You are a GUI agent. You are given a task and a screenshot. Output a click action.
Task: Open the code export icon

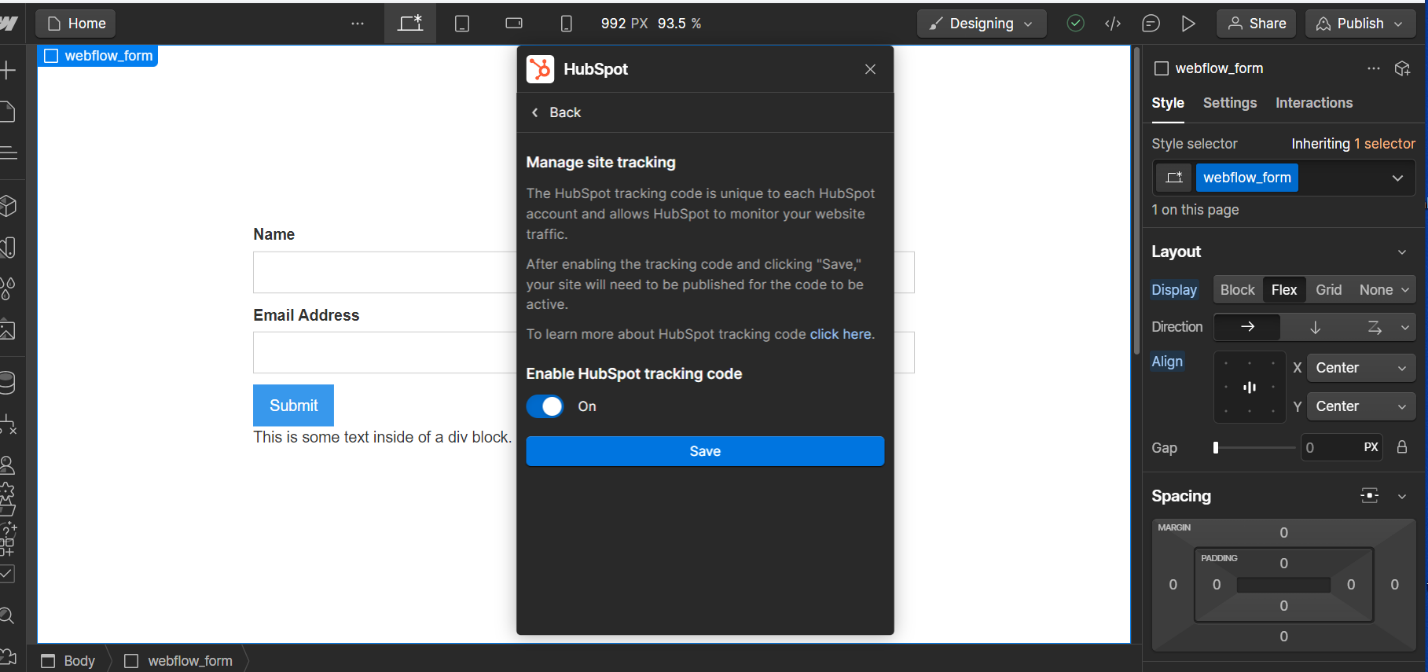point(1113,23)
